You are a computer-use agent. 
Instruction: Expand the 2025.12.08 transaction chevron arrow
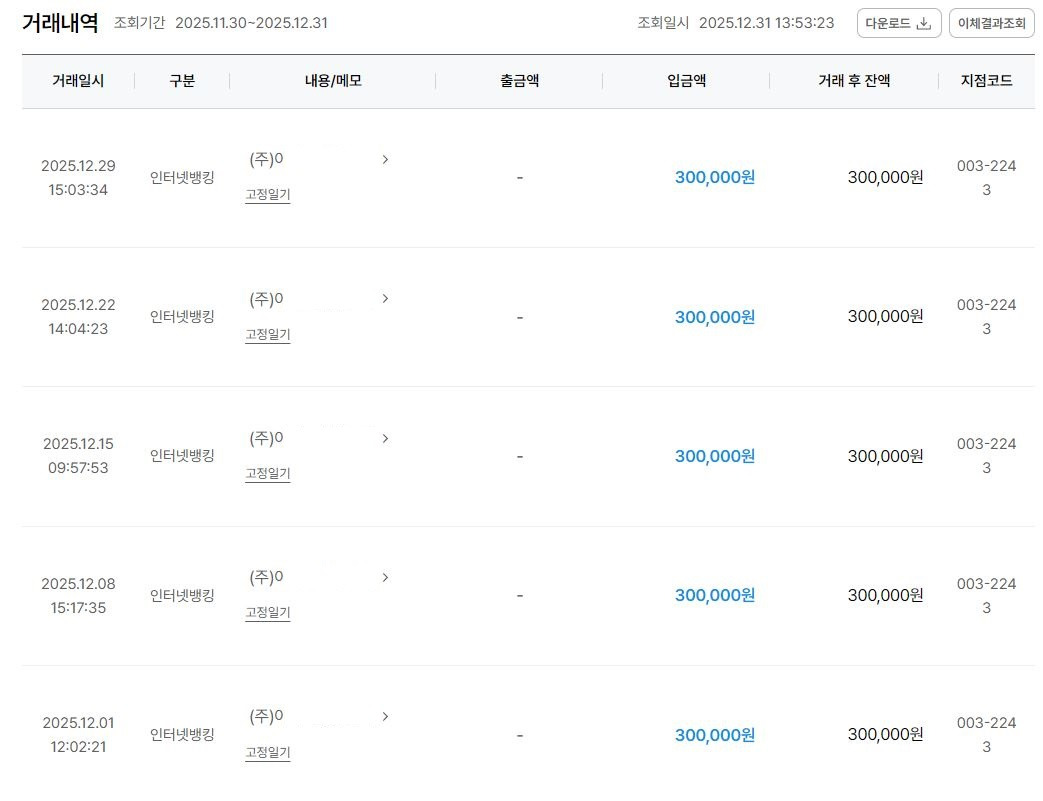click(x=385, y=577)
